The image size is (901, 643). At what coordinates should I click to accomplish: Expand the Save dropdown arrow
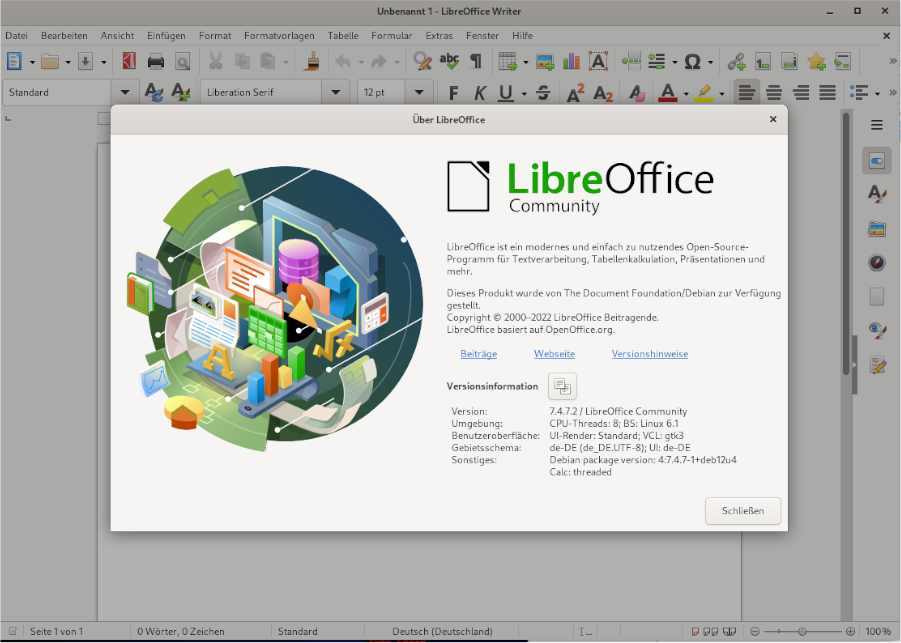click(x=103, y=62)
